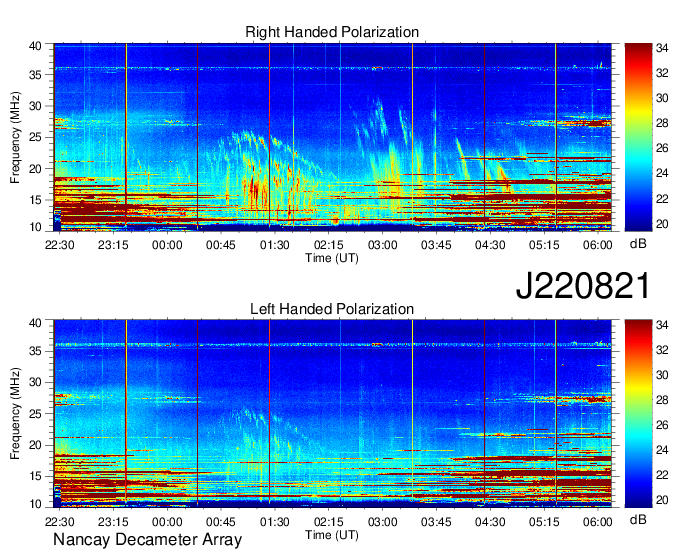
Task: Click the "Right Handed Polarization" plot title
Action: coord(332,32)
